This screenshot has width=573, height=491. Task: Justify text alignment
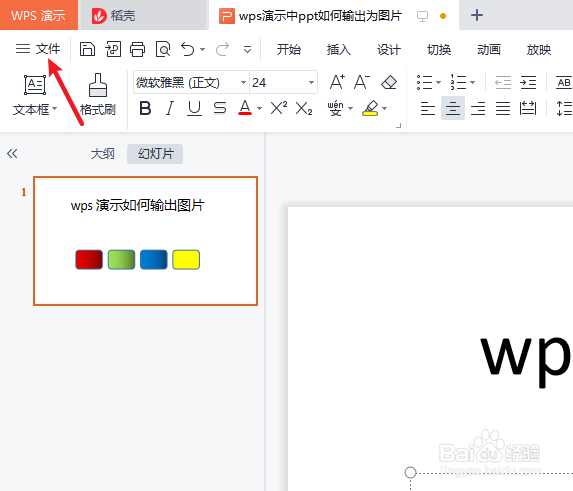tap(503, 109)
